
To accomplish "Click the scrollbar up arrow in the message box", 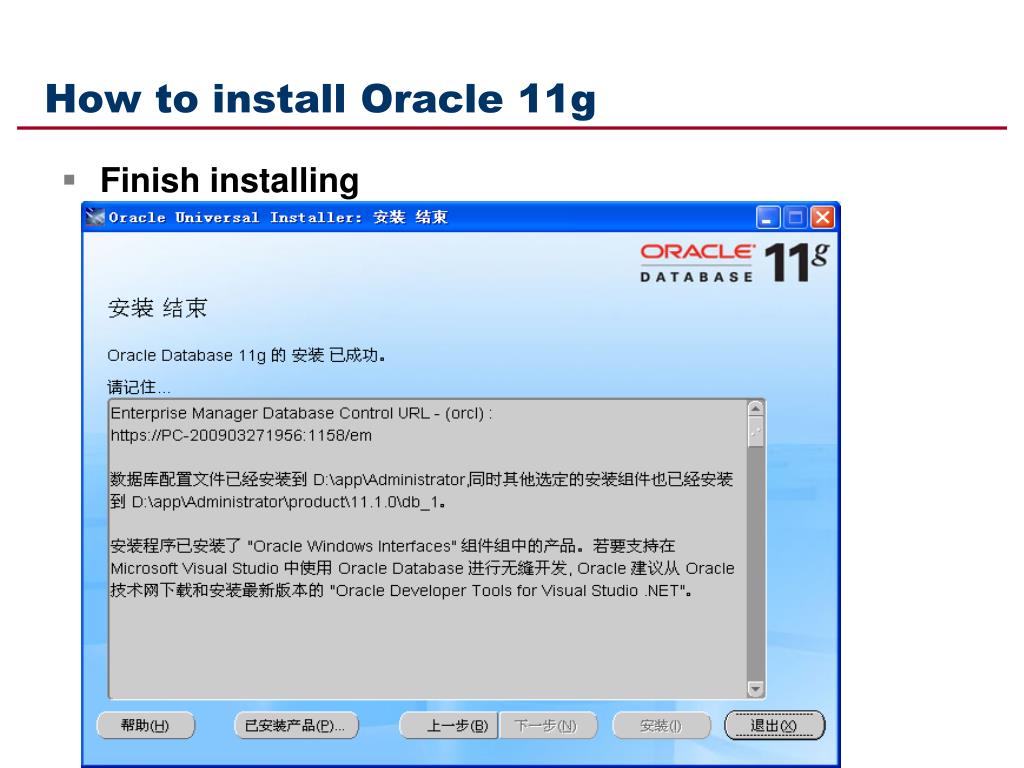I will pyautogui.click(x=756, y=409).
